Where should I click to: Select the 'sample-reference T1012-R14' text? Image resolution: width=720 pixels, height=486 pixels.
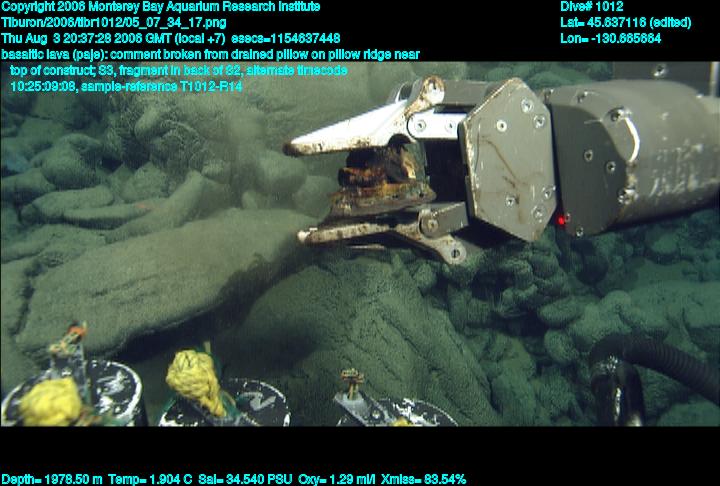coord(161,86)
